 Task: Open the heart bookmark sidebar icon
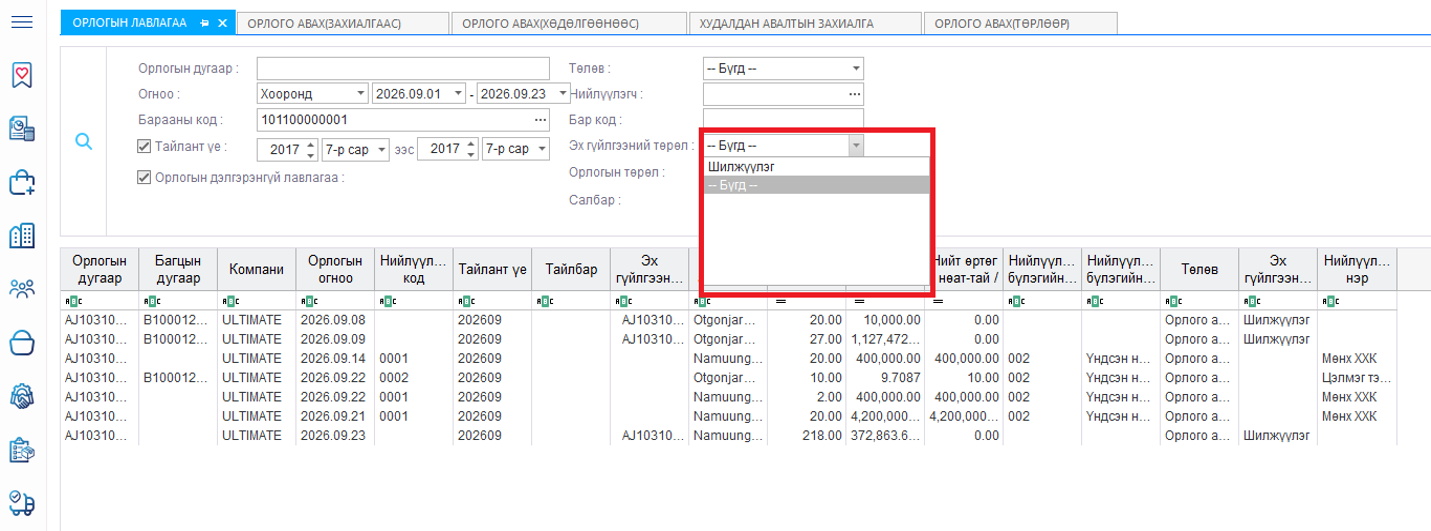click(x=22, y=75)
